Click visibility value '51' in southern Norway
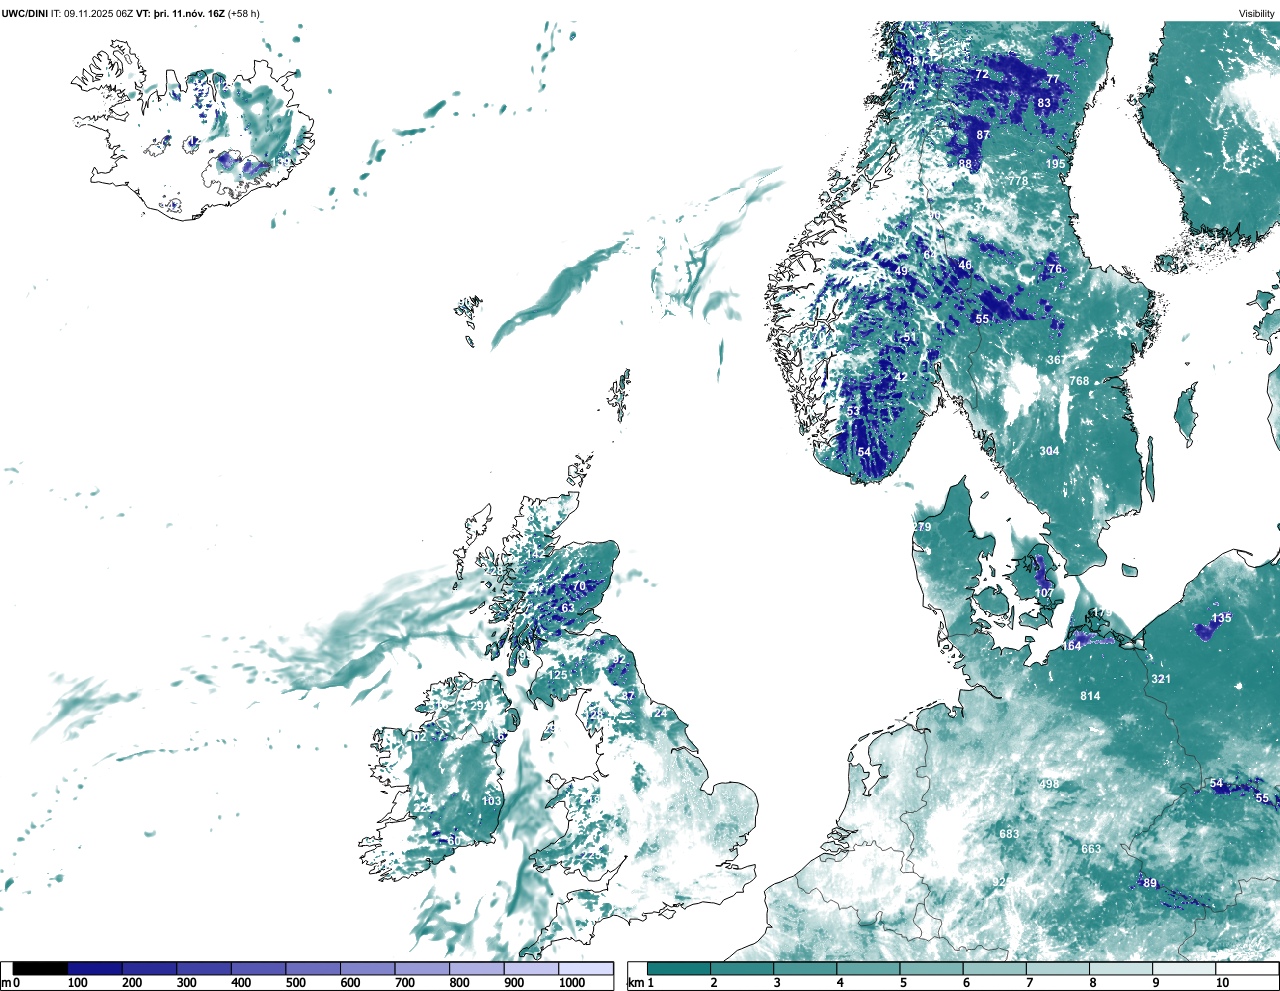 (909, 338)
